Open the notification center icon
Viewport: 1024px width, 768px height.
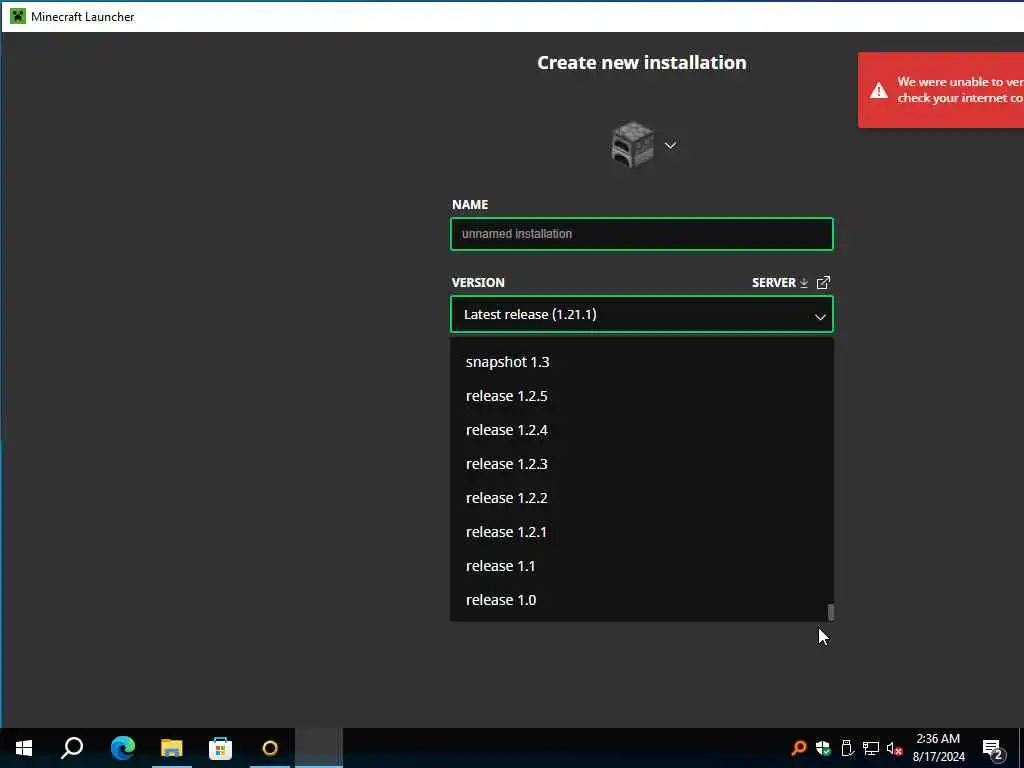[993, 748]
